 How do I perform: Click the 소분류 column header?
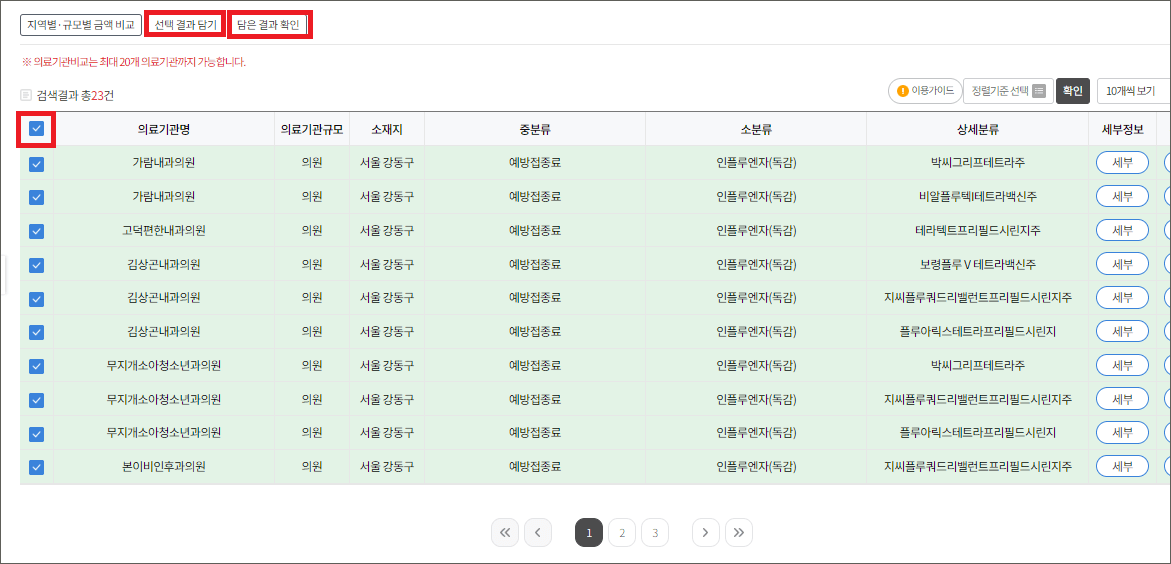point(756,129)
